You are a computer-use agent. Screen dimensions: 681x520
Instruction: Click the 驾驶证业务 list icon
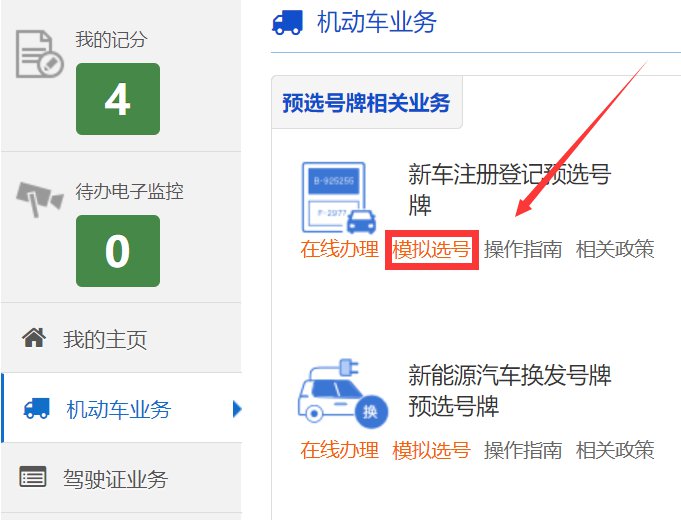pyautogui.click(x=33, y=477)
